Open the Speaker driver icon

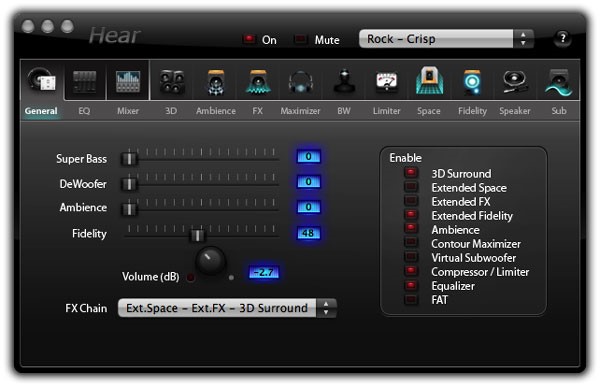[515, 82]
